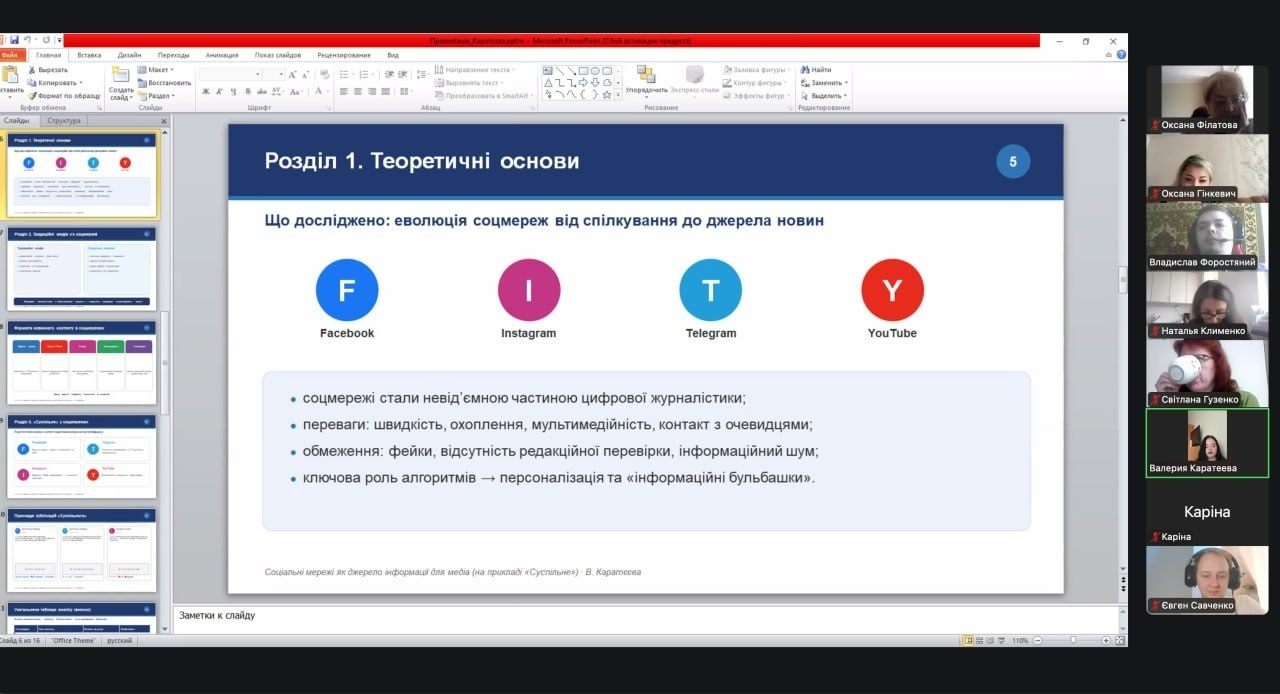Viewport: 1280px width, 694px height.
Task: Click the Undo arrow in quick access toolbar
Action: tap(27, 40)
